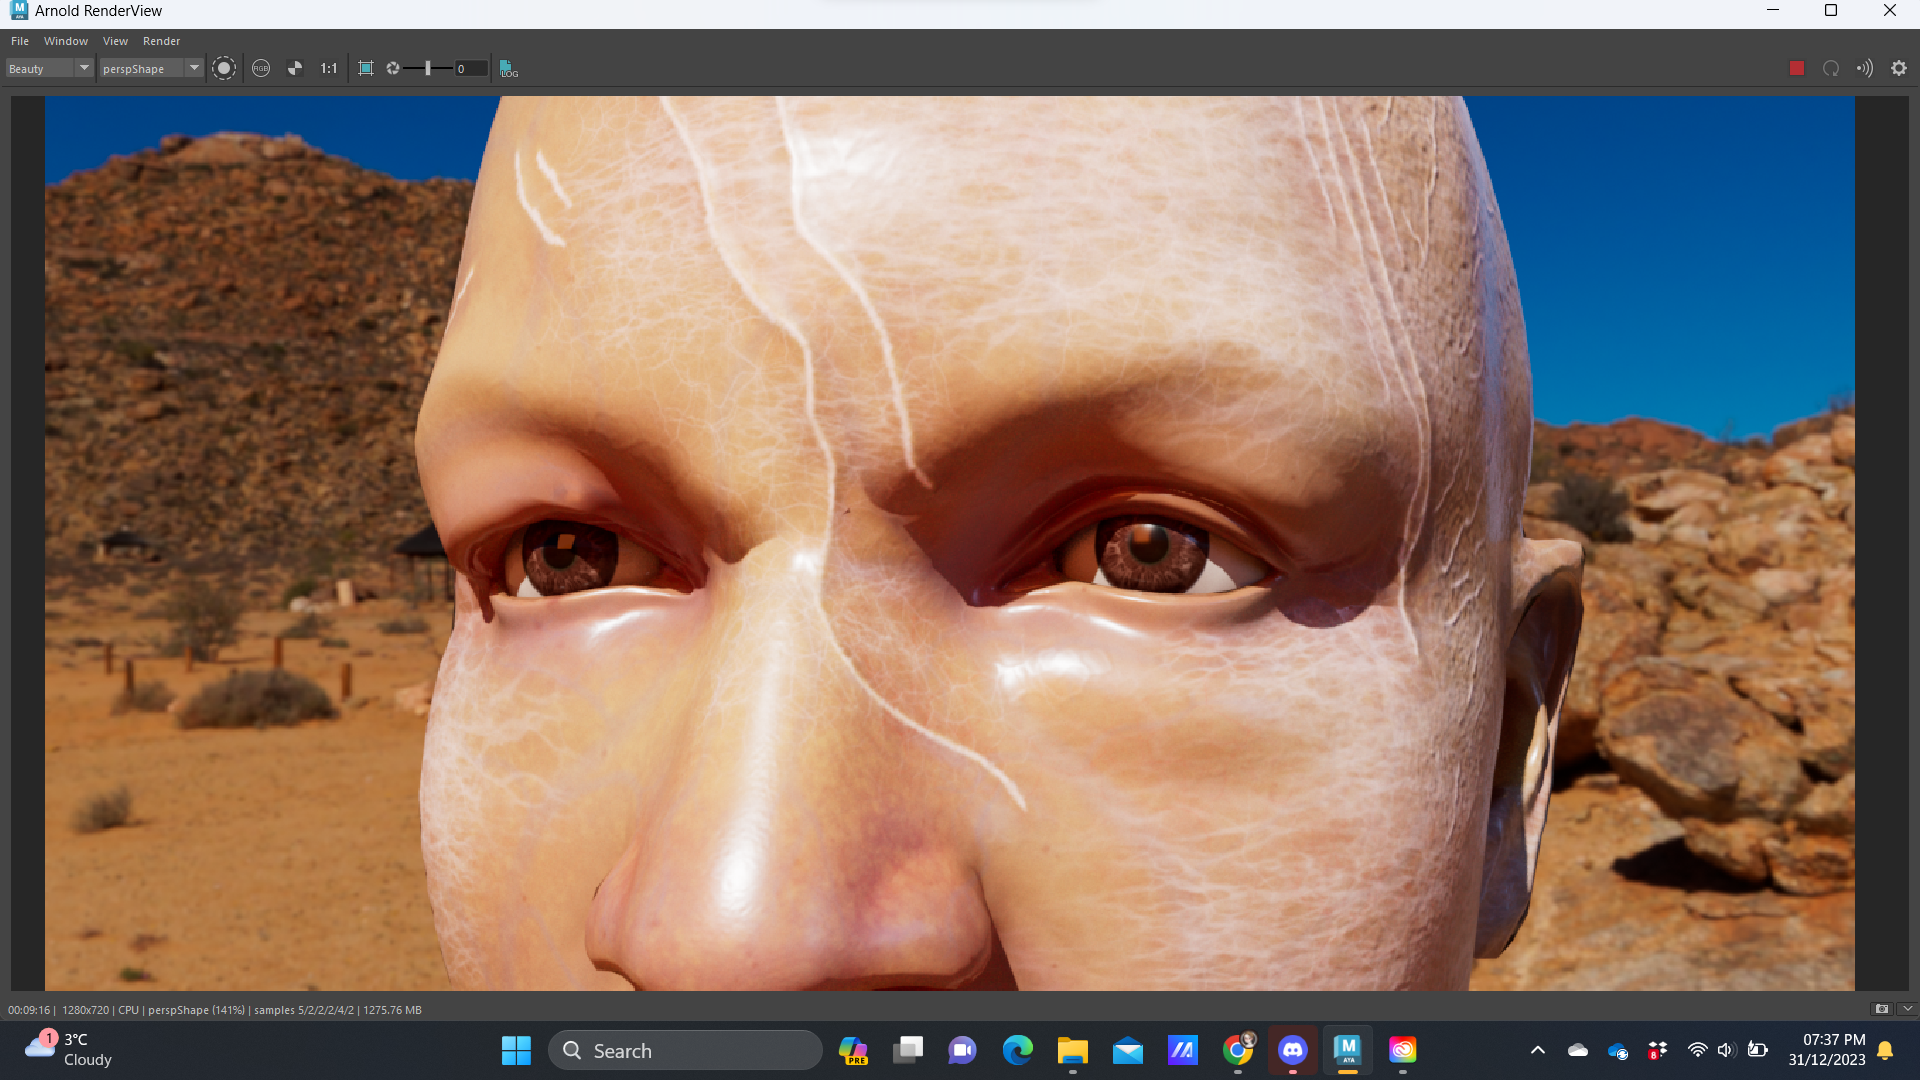Open the Window menu
Viewport: 1920px width, 1080px height.
66,41
